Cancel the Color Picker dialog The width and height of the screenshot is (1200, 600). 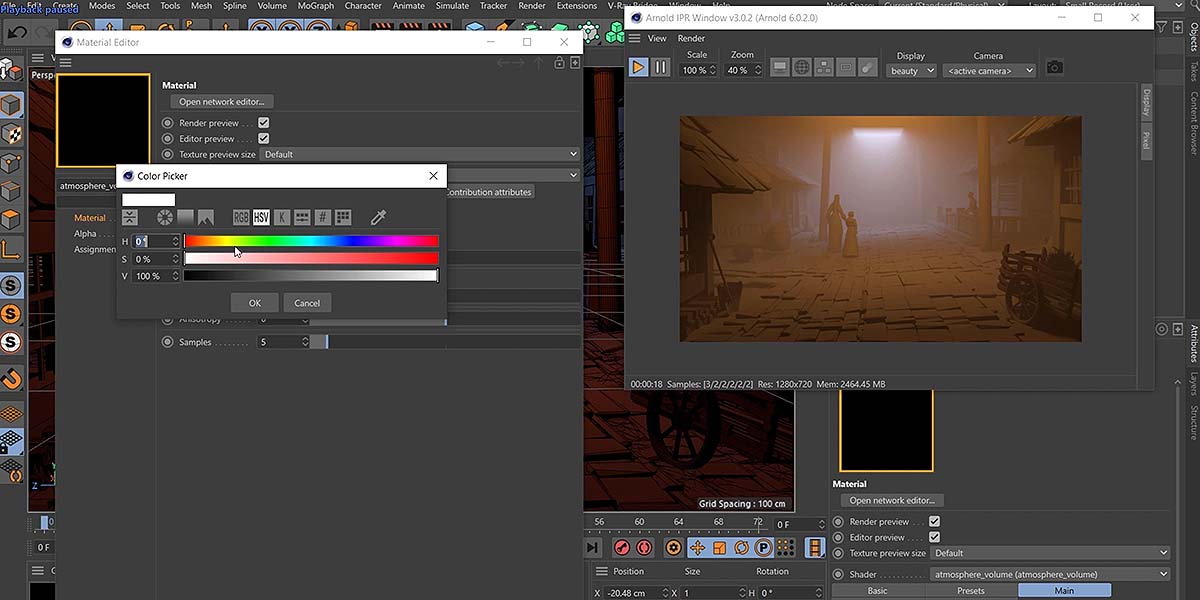coord(307,303)
